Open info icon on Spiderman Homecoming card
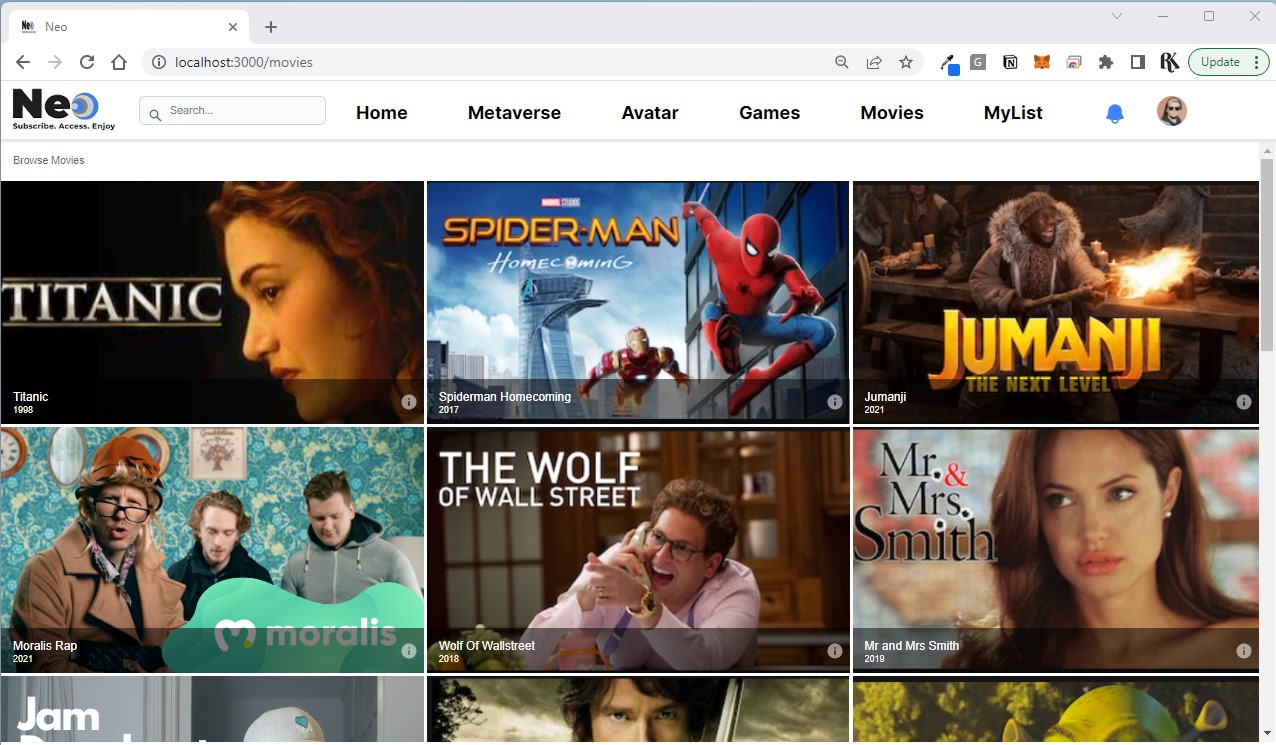Screen dimensions: 1276x745 (x=835, y=402)
